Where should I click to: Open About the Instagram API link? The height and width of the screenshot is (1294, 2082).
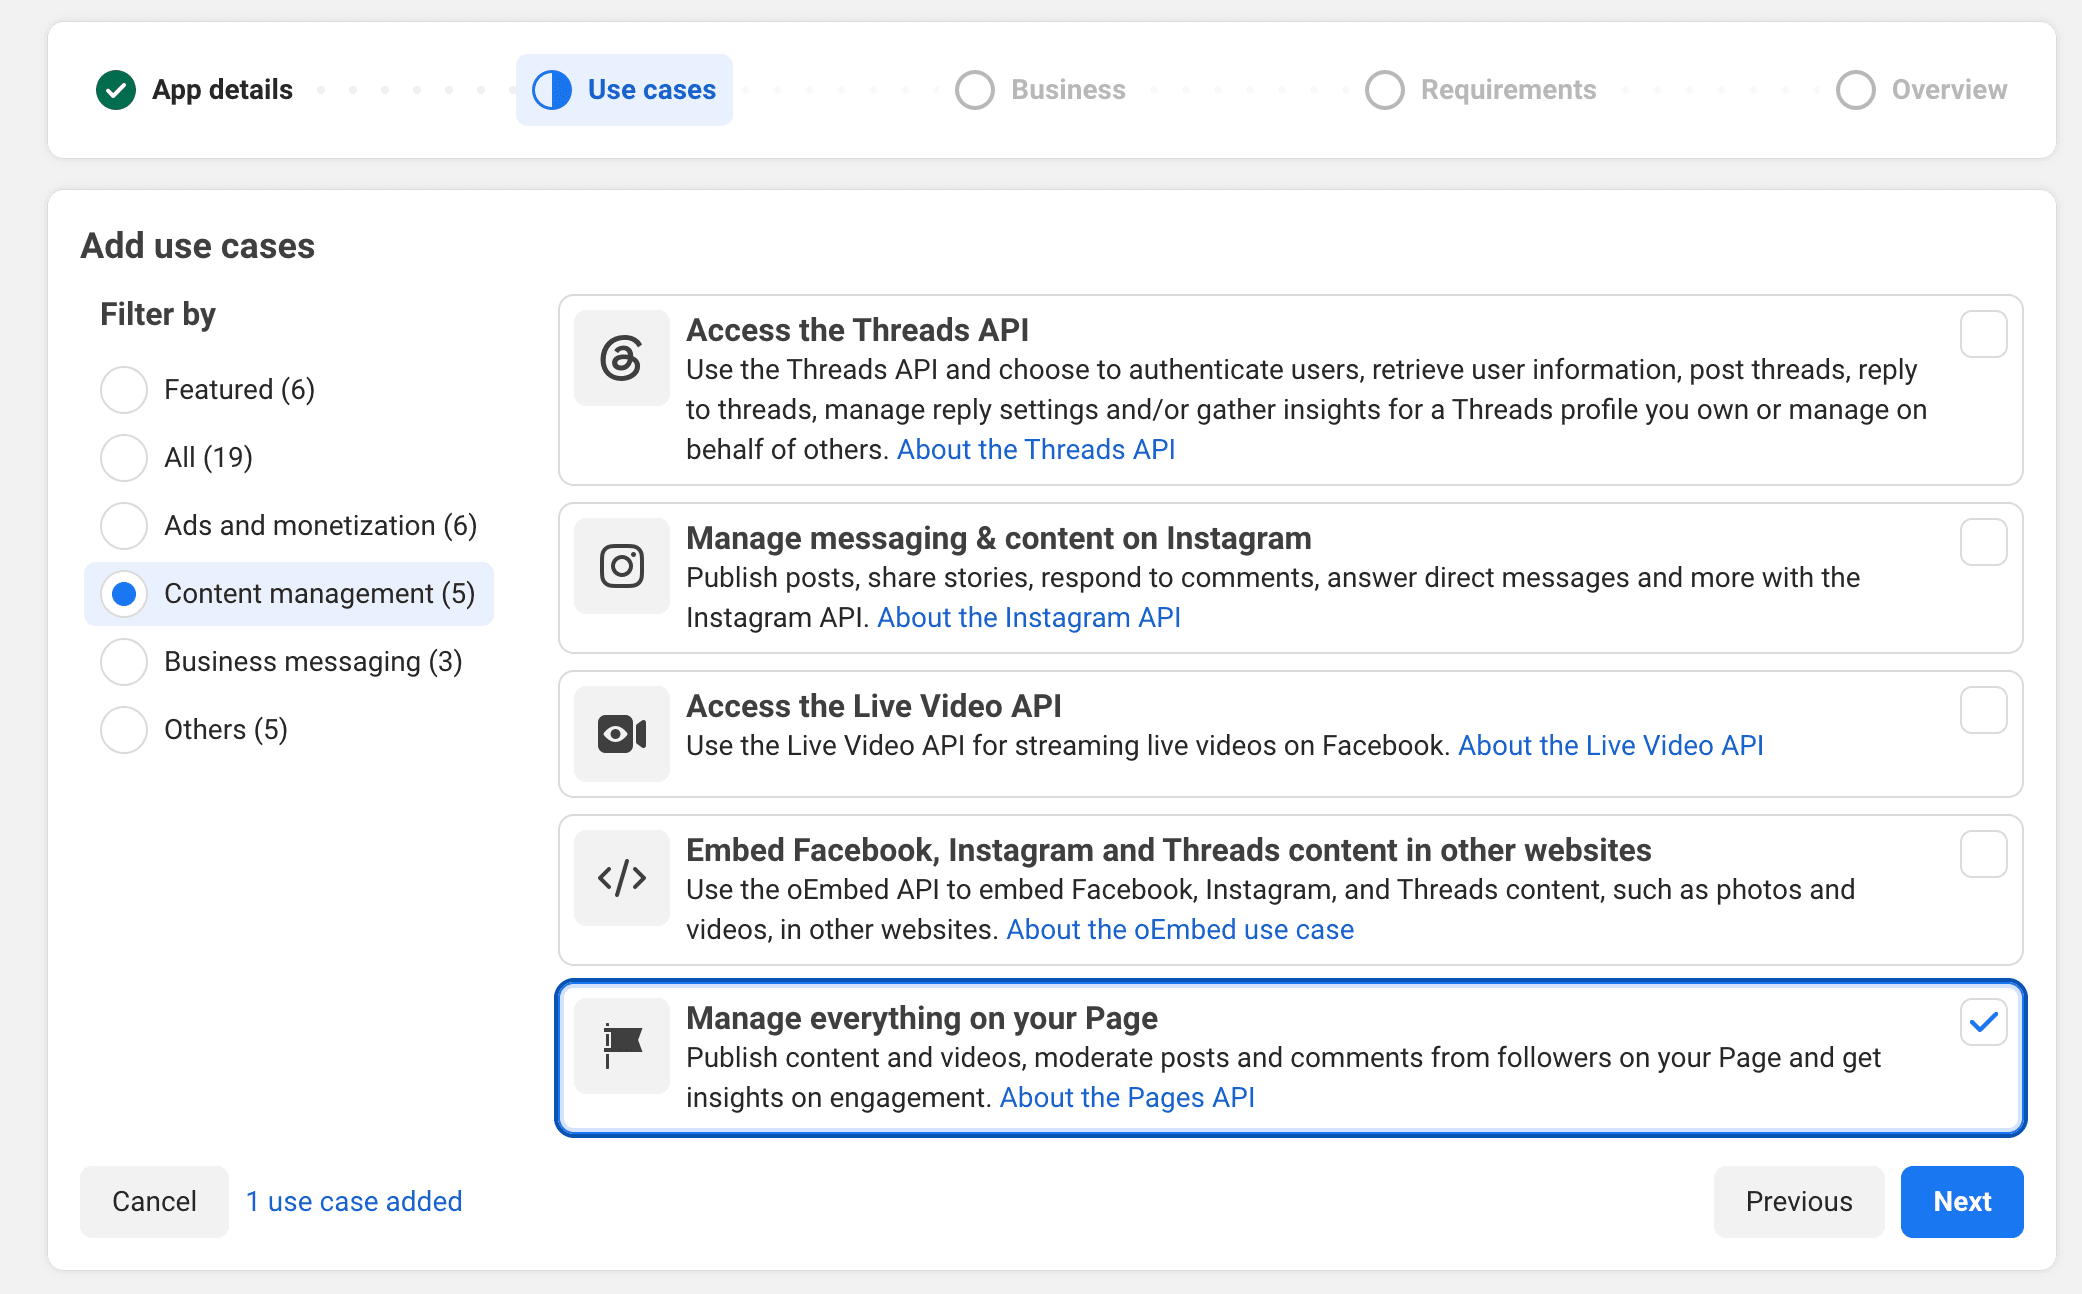pos(1029,618)
